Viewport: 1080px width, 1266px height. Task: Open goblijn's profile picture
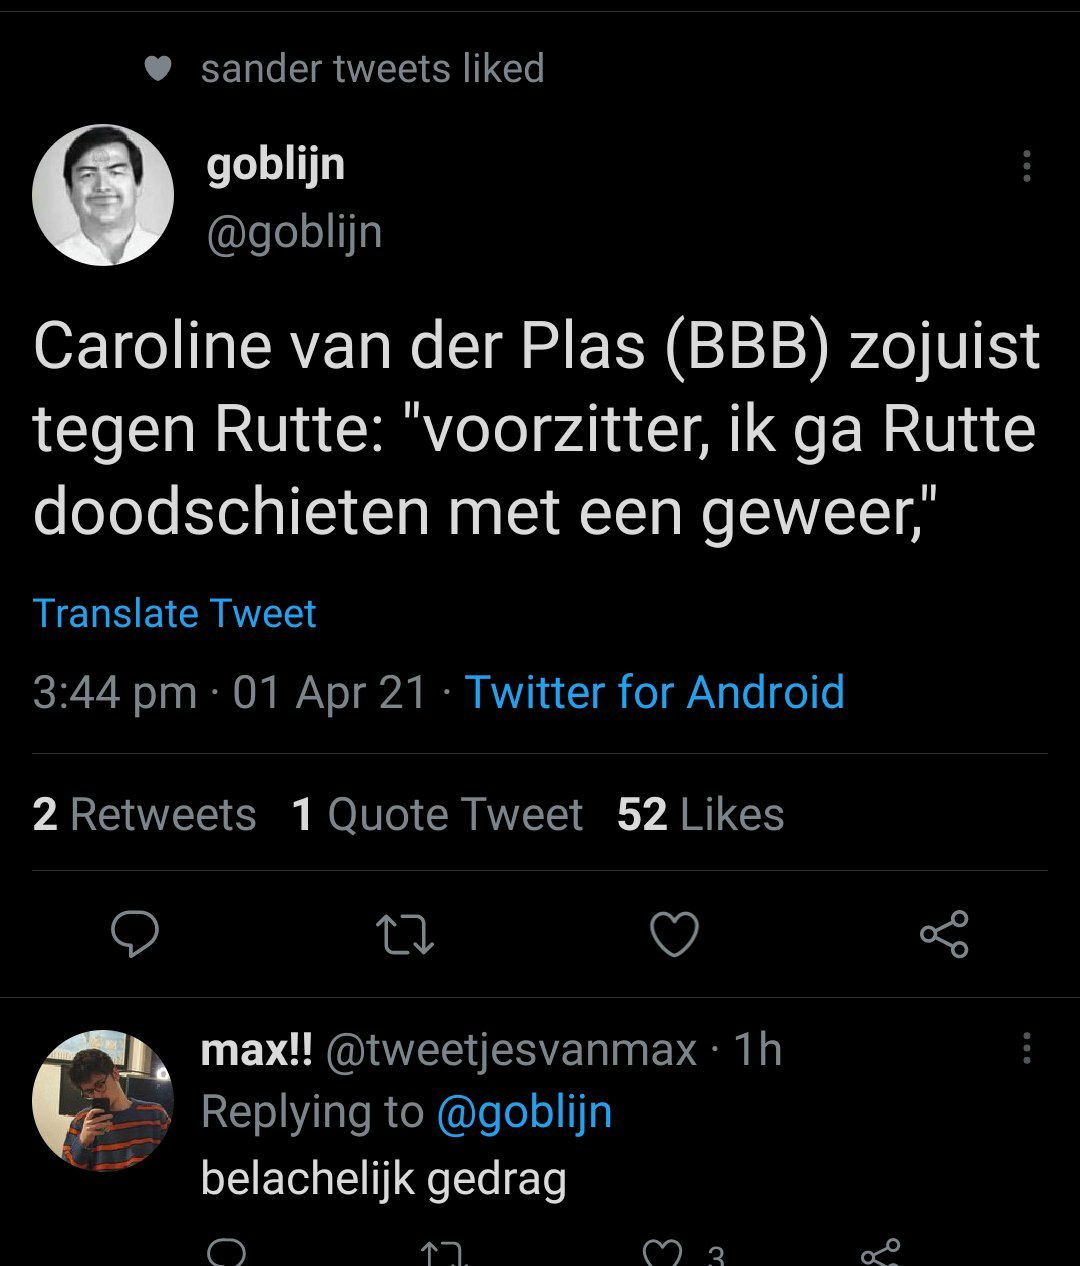click(x=103, y=195)
